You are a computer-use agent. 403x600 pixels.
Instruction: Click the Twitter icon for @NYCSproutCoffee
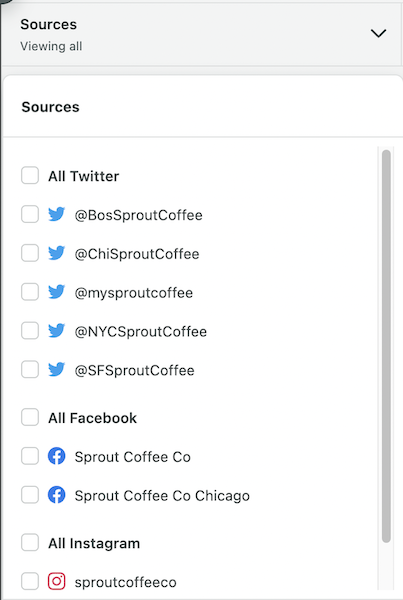click(x=57, y=331)
